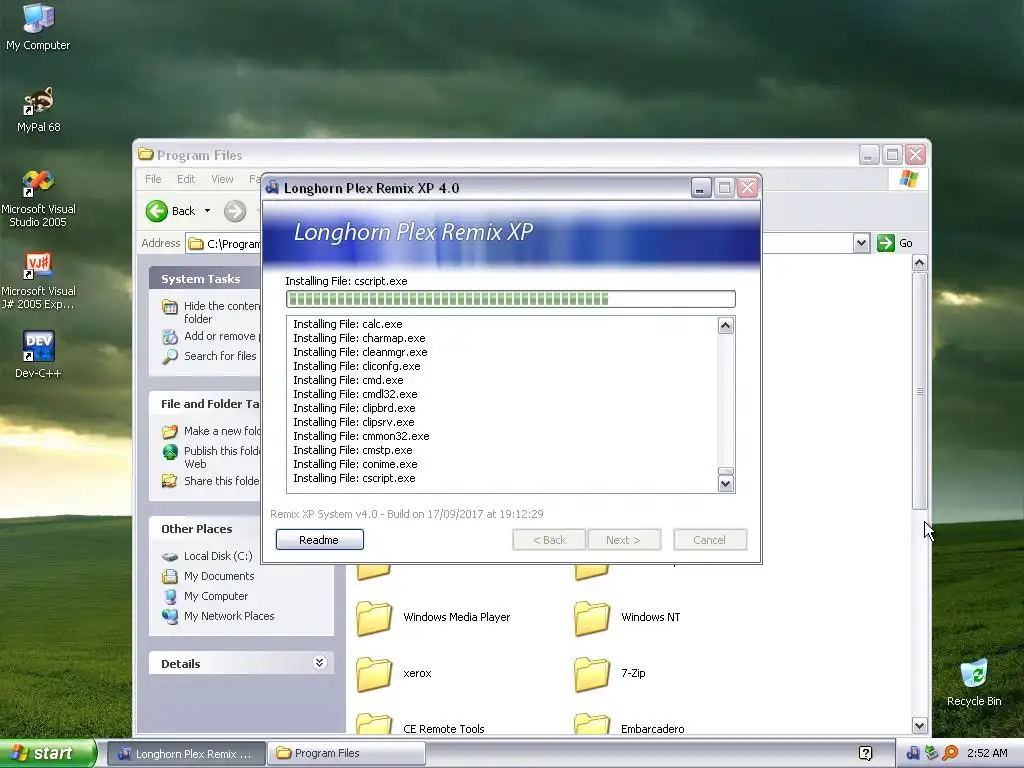The width and height of the screenshot is (1024, 768).
Task: Collapse the System Tasks panel header
Action: pos(204,279)
